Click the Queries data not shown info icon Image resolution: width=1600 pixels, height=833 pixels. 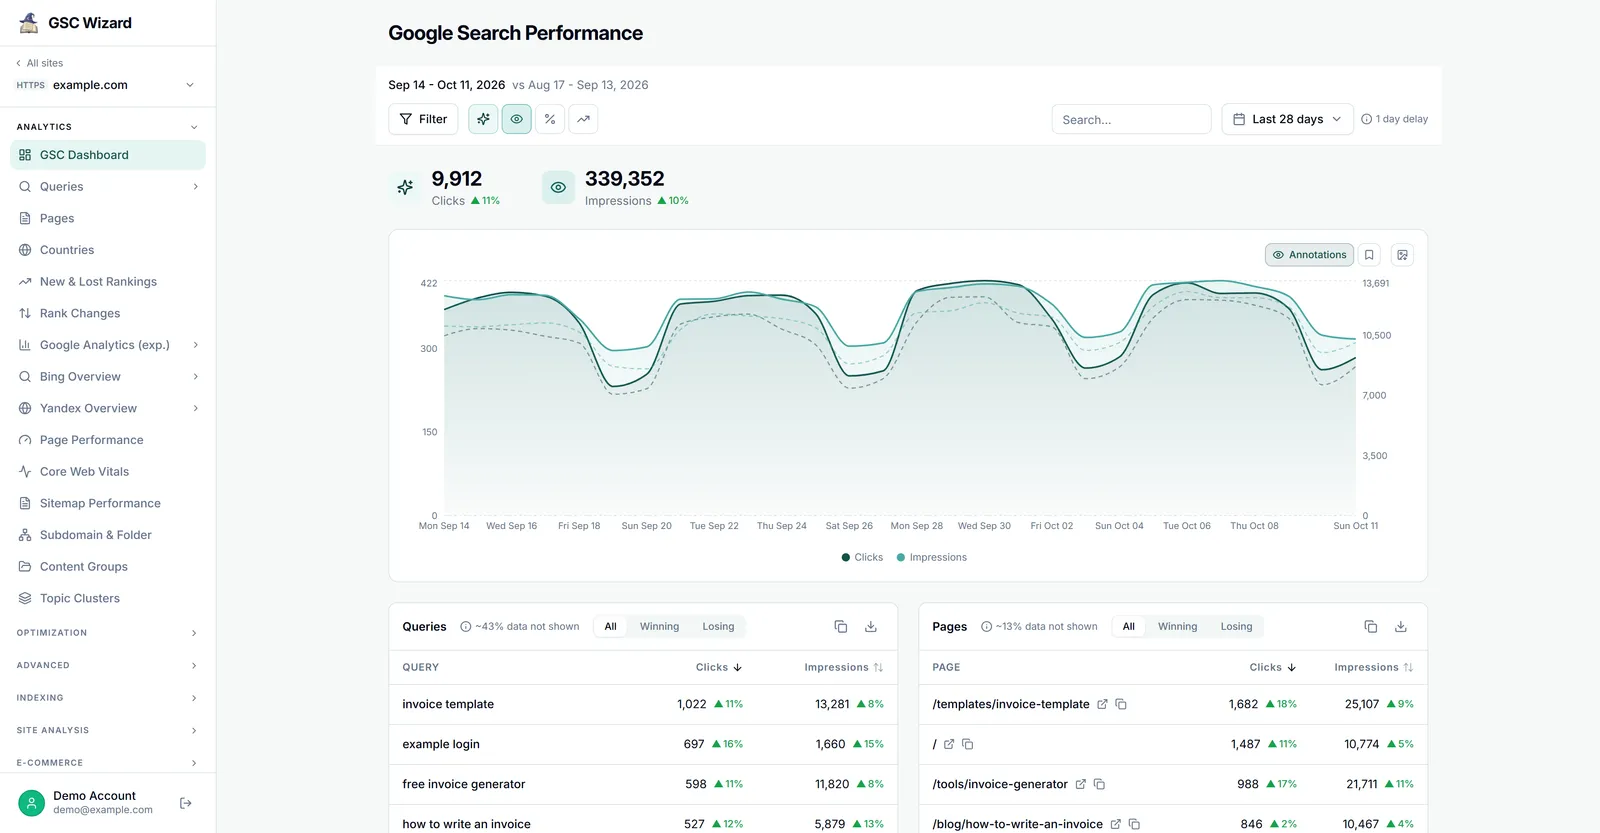(x=466, y=627)
